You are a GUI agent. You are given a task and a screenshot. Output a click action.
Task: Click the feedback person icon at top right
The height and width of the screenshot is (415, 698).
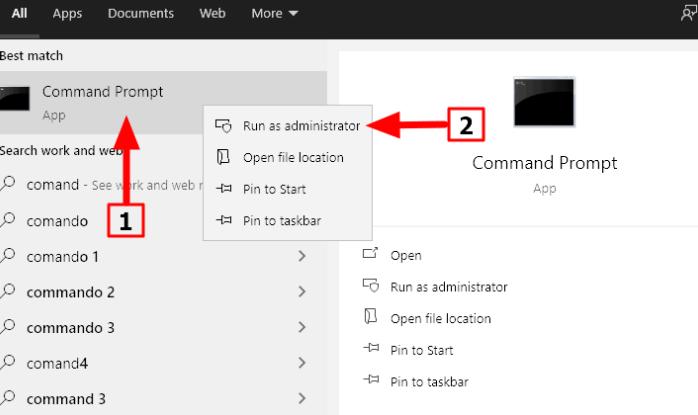[688, 13]
